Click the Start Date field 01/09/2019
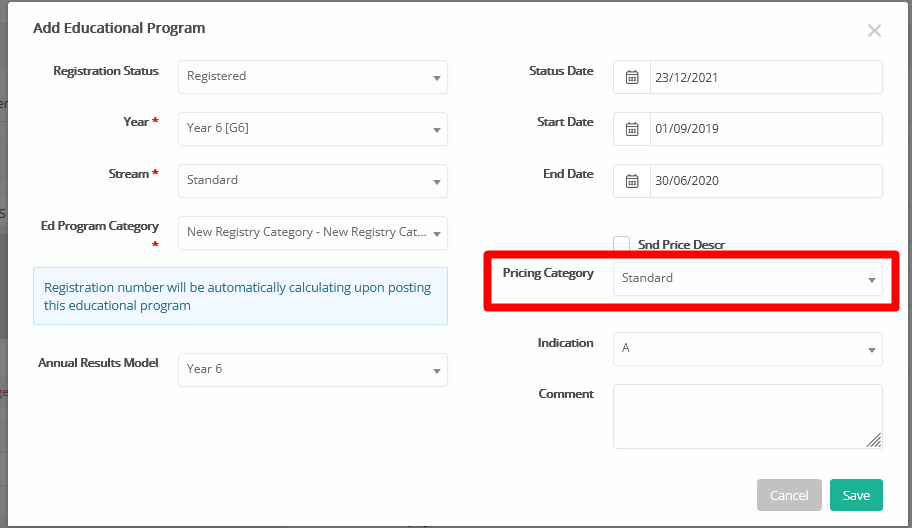912x528 pixels. [766, 129]
